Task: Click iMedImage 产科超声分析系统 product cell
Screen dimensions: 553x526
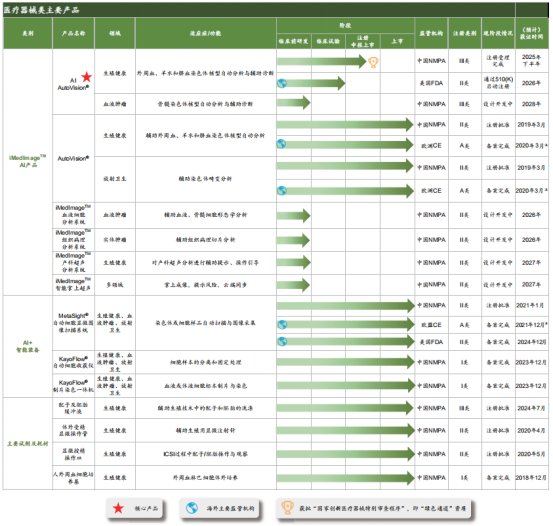Action: pos(73,263)
